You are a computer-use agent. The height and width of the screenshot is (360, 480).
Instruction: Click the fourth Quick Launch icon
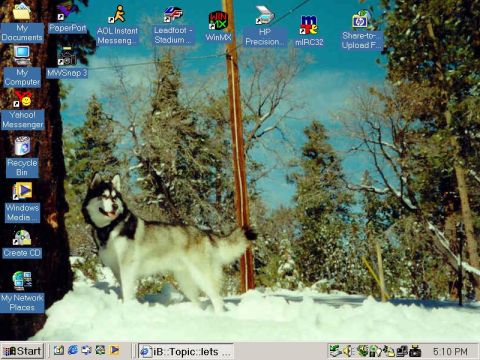tap(100, 350)
